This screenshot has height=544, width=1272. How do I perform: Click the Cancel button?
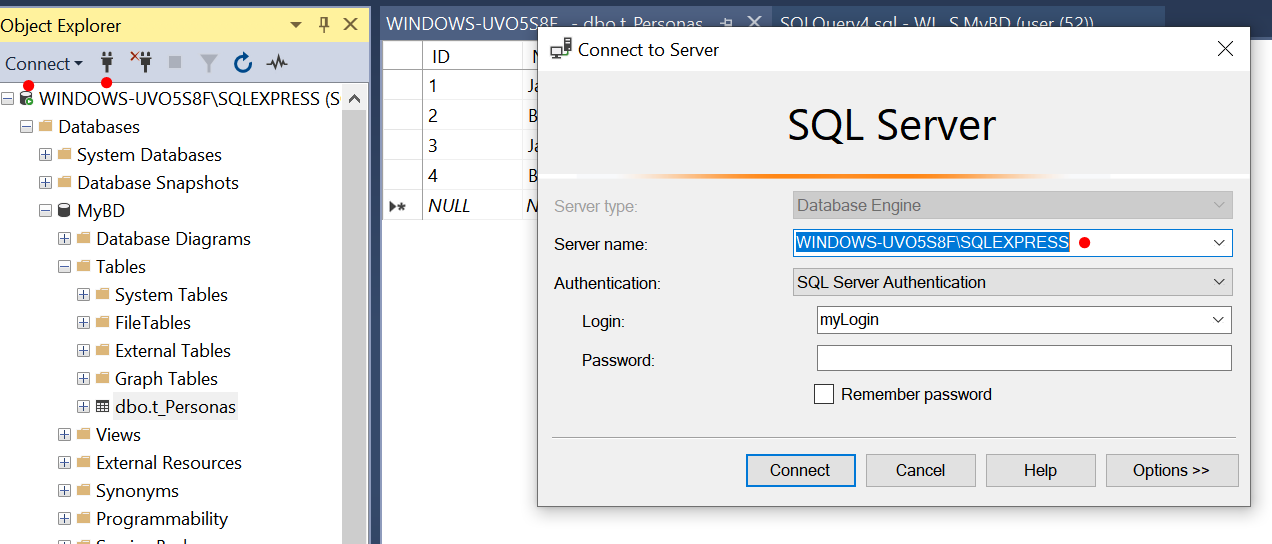[920, 470]
